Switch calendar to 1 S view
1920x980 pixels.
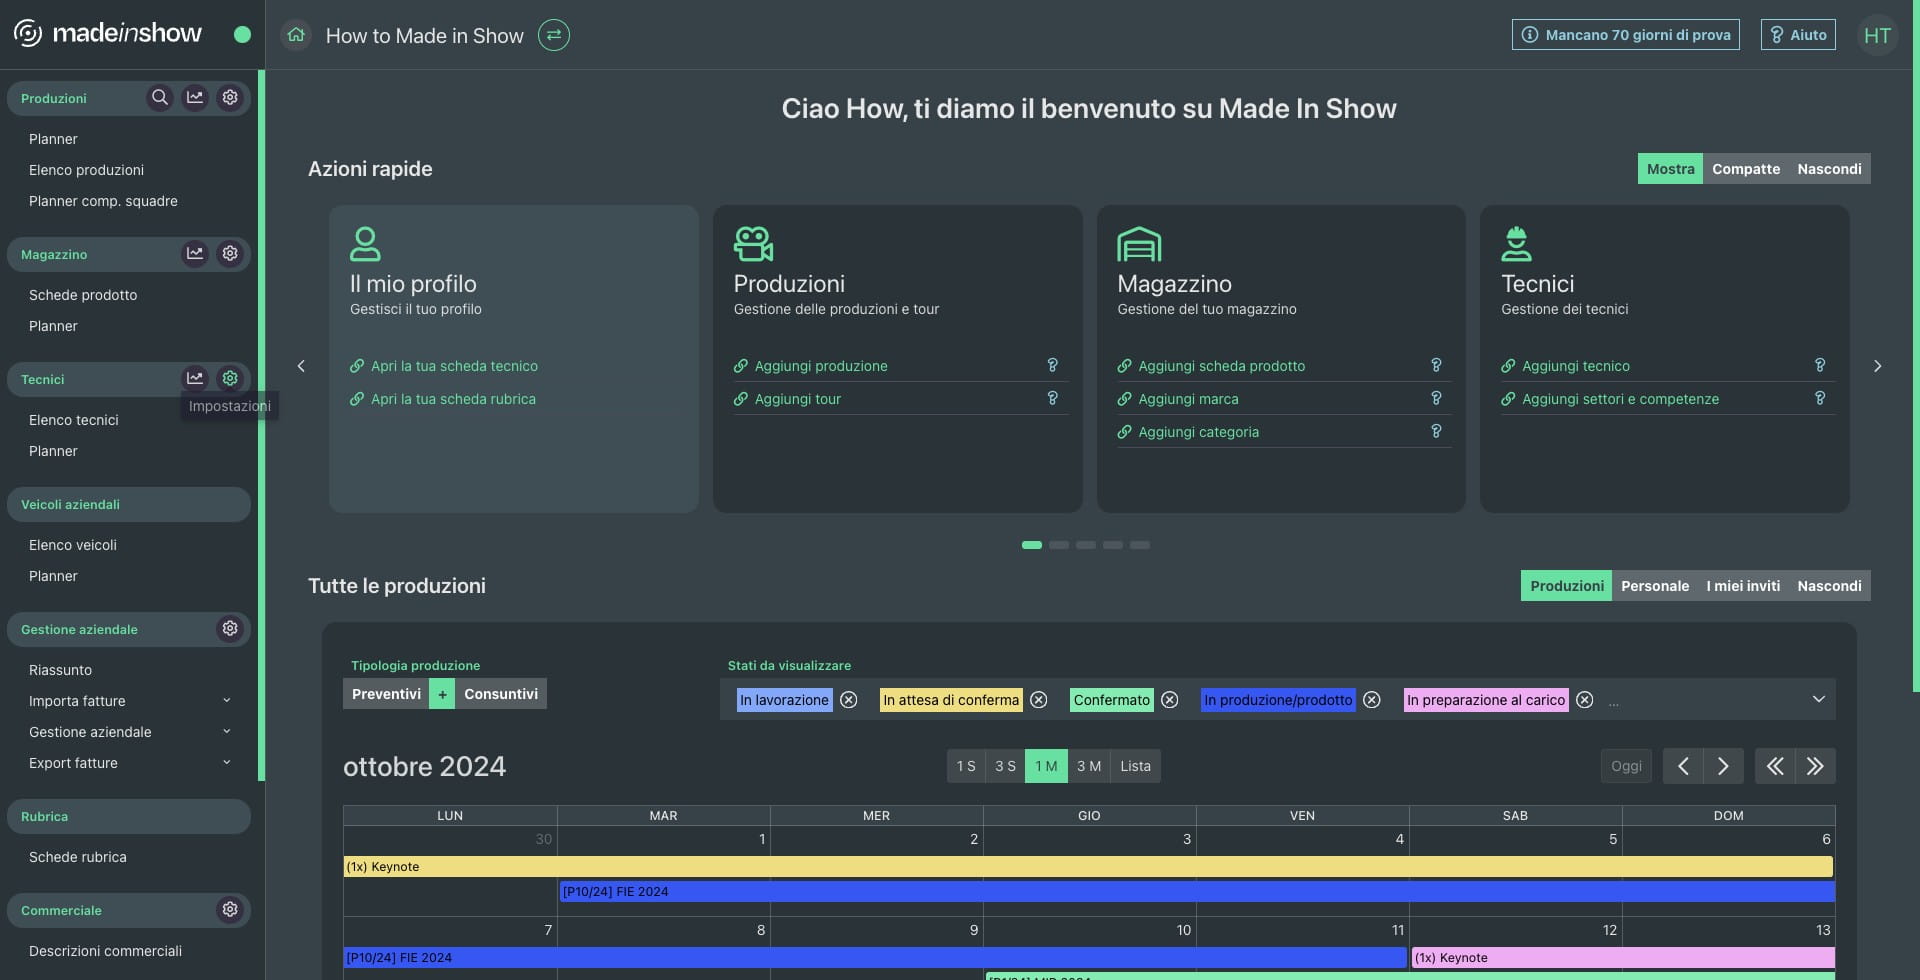966,766
